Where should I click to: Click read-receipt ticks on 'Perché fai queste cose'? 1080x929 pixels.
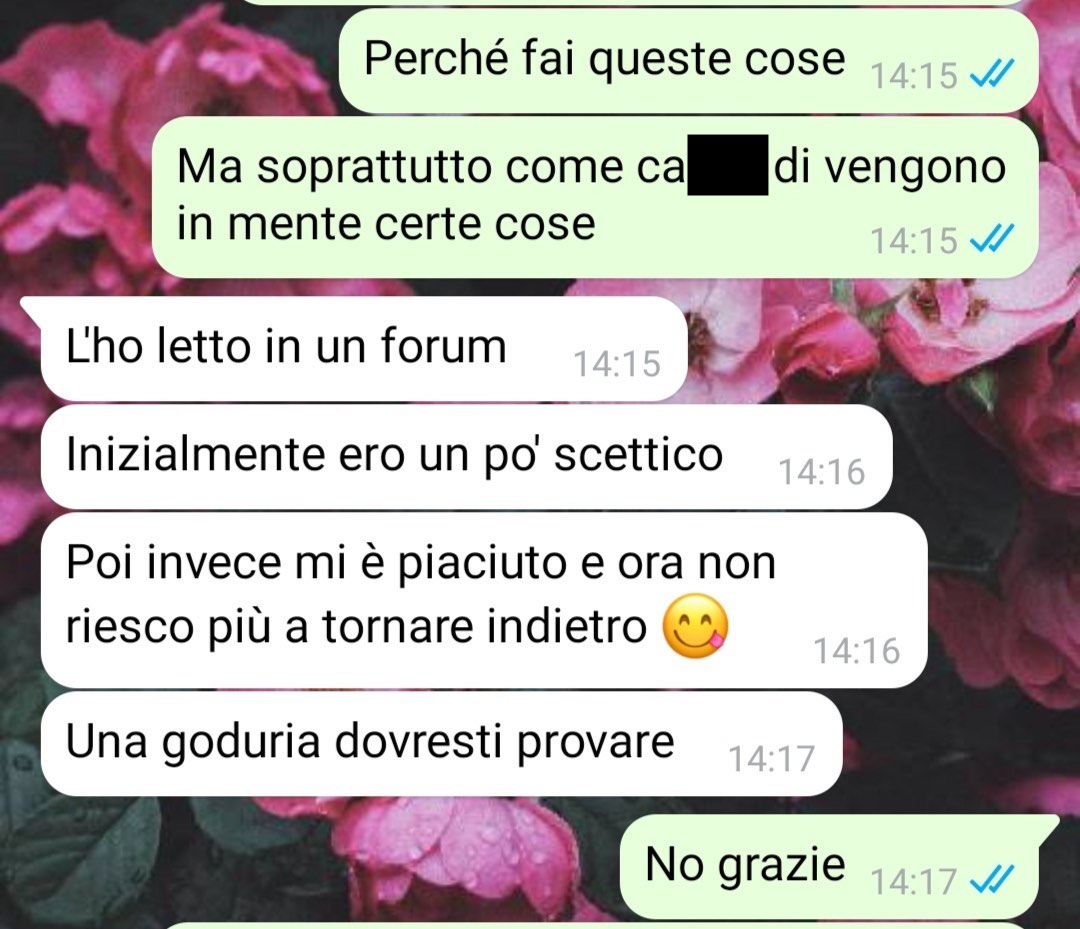[x=991, y=71]
